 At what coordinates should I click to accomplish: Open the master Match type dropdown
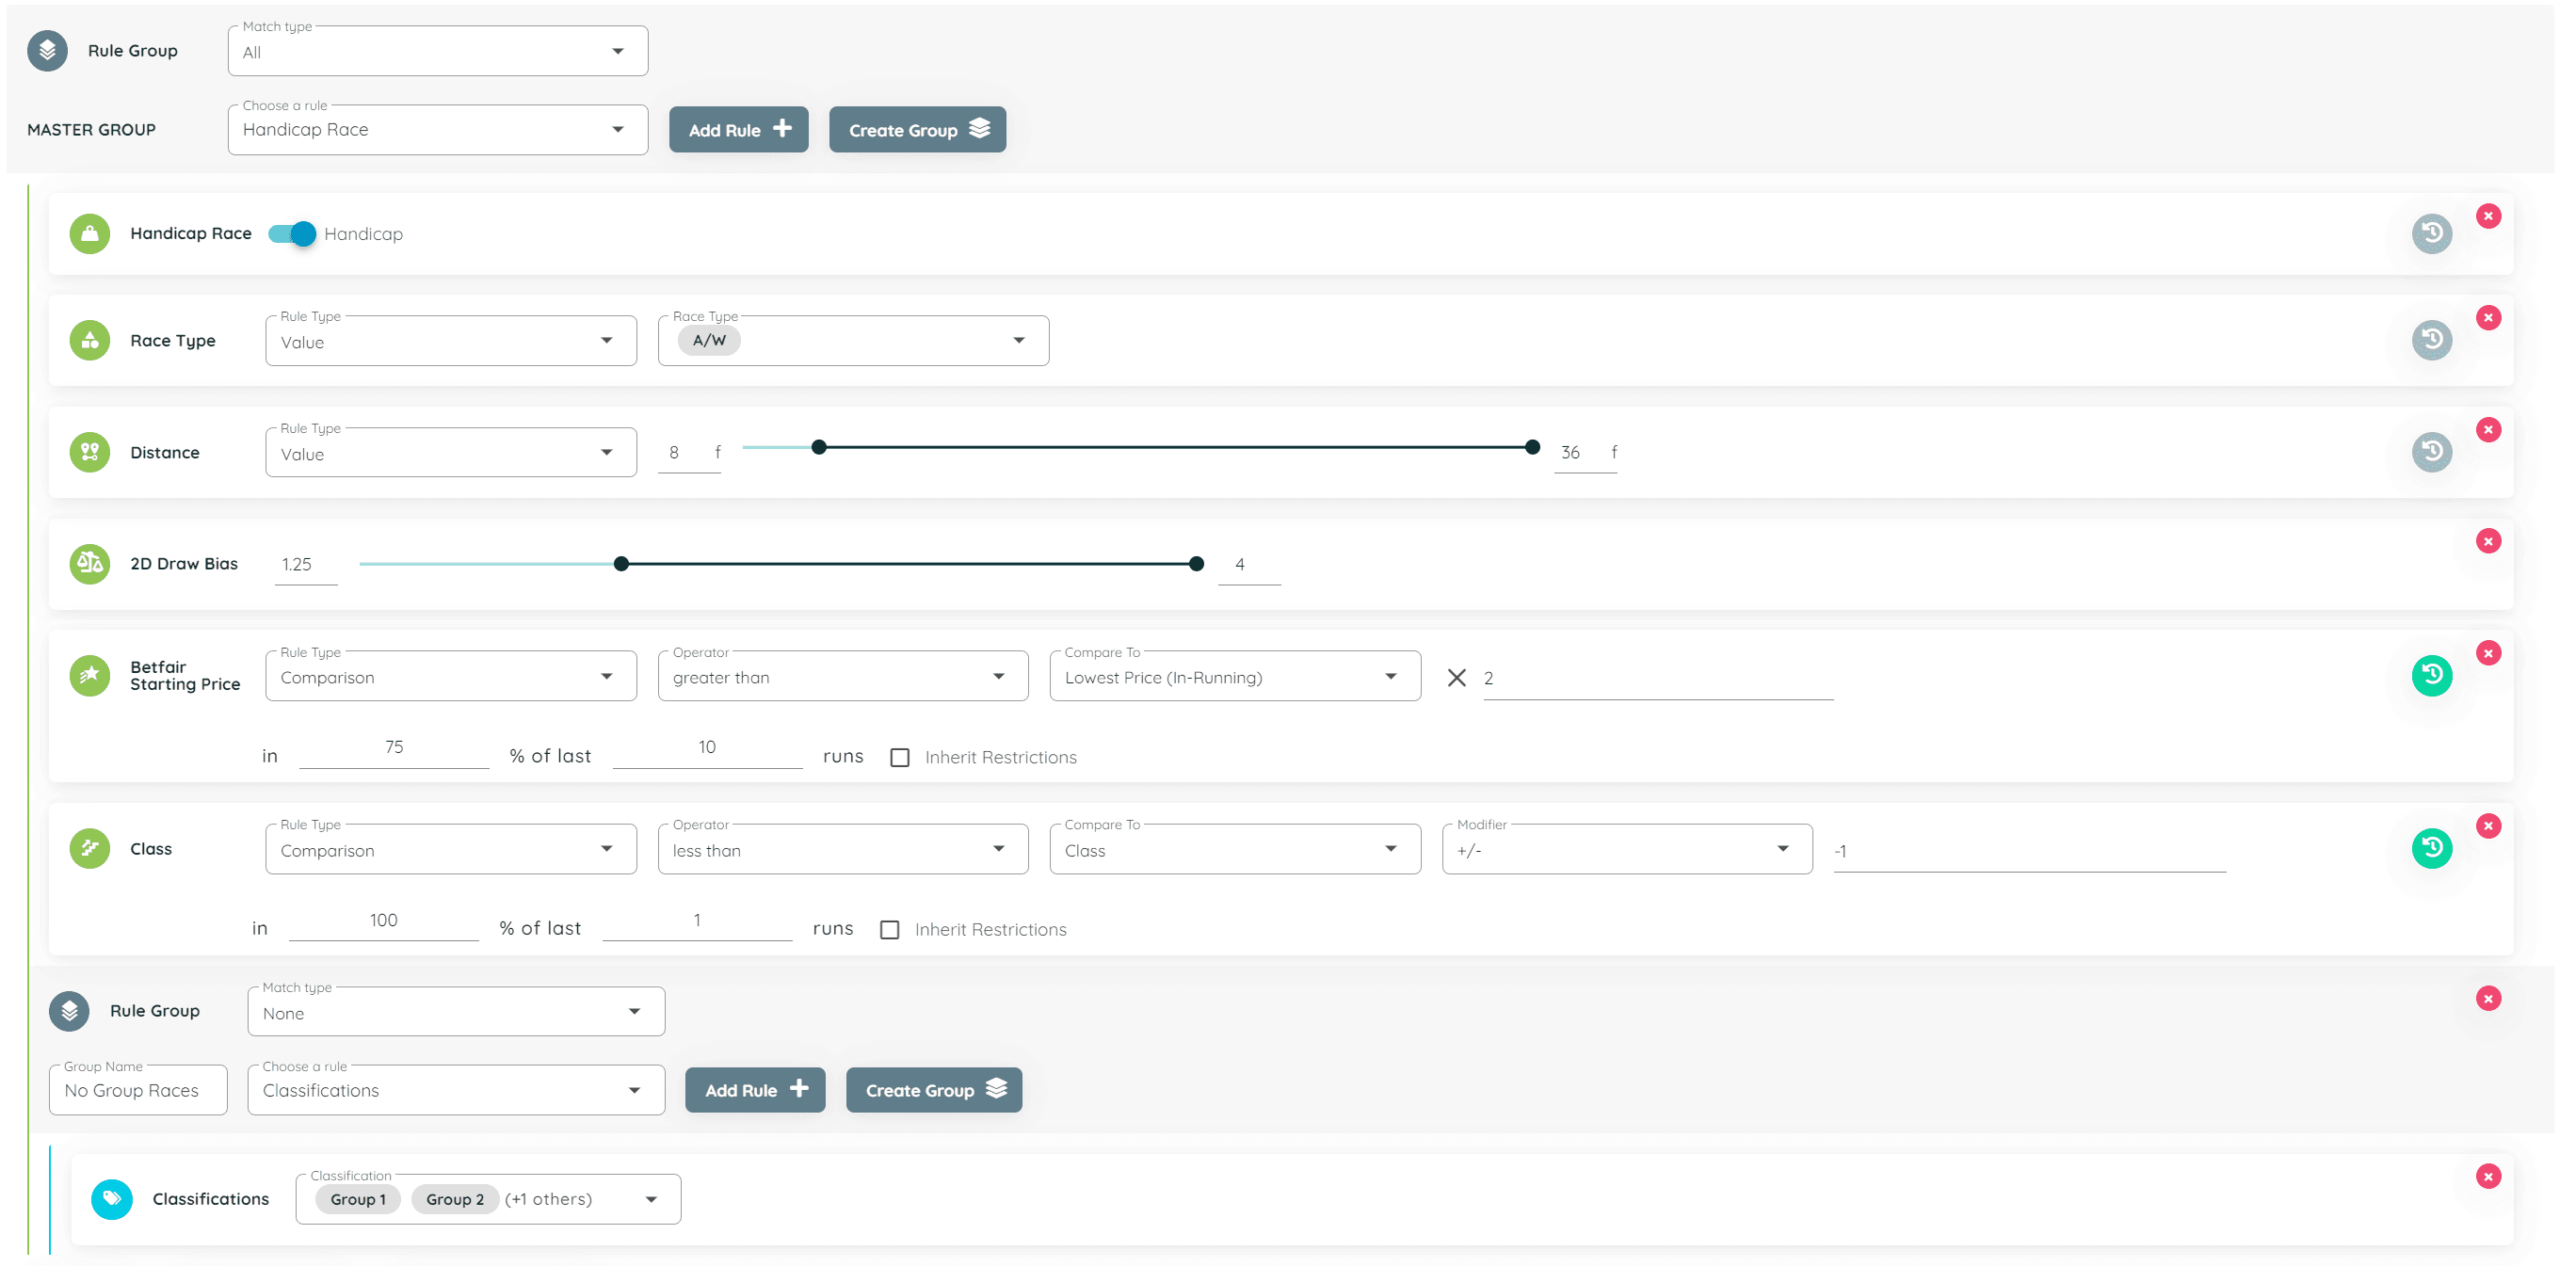[x=437, y=52]
